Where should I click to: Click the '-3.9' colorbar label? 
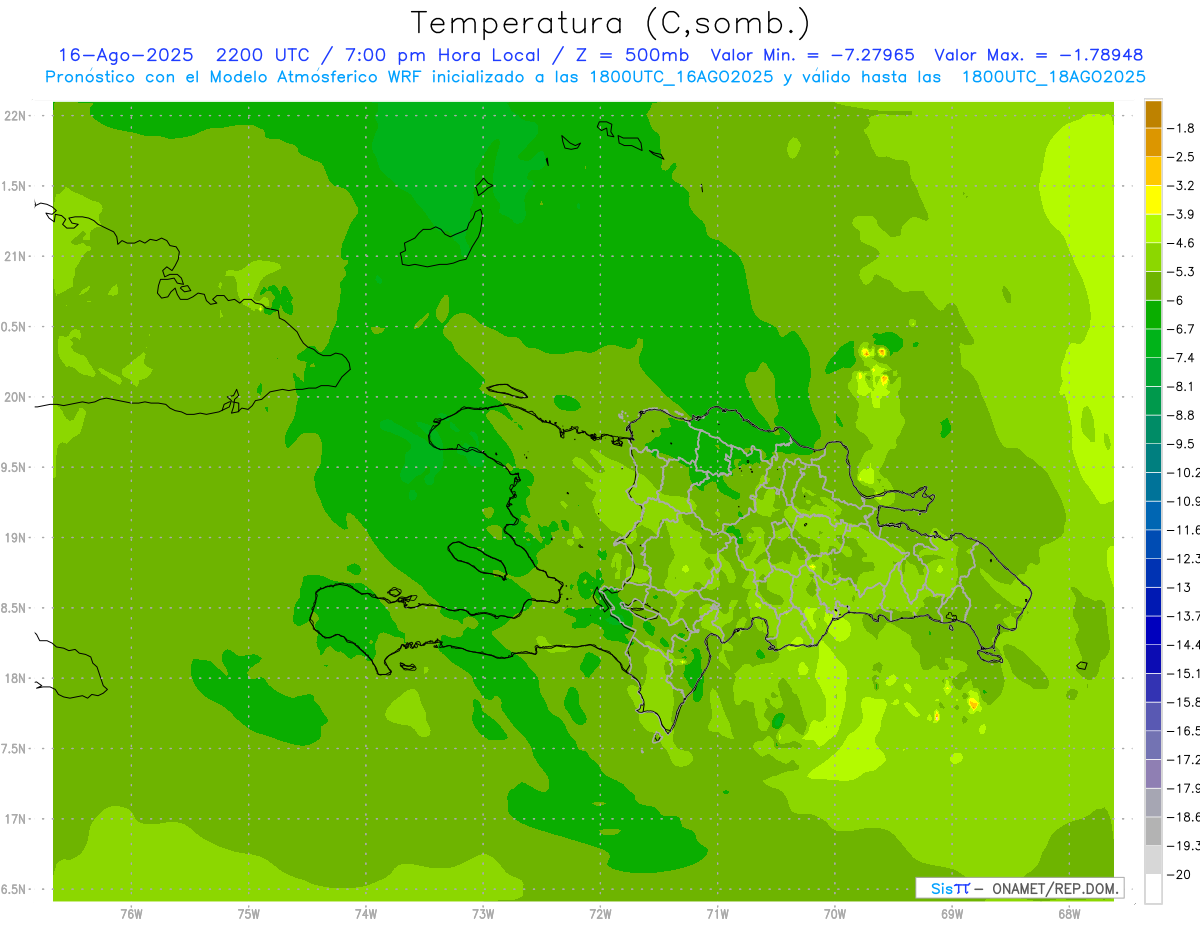[x=1182, y=214]
